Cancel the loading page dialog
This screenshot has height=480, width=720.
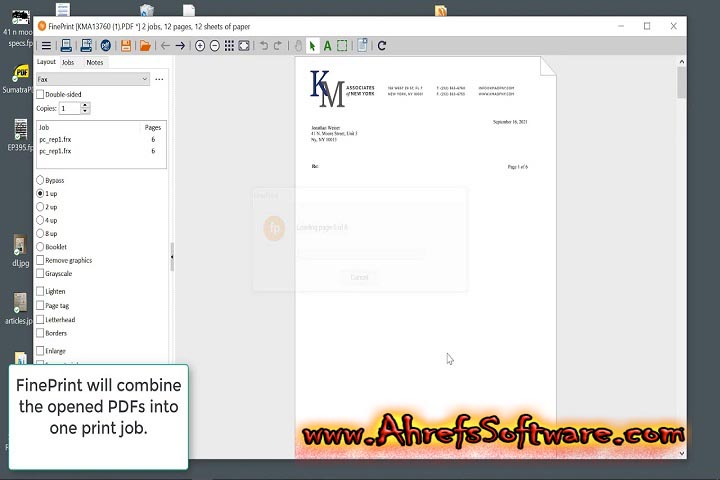point(359,277)
